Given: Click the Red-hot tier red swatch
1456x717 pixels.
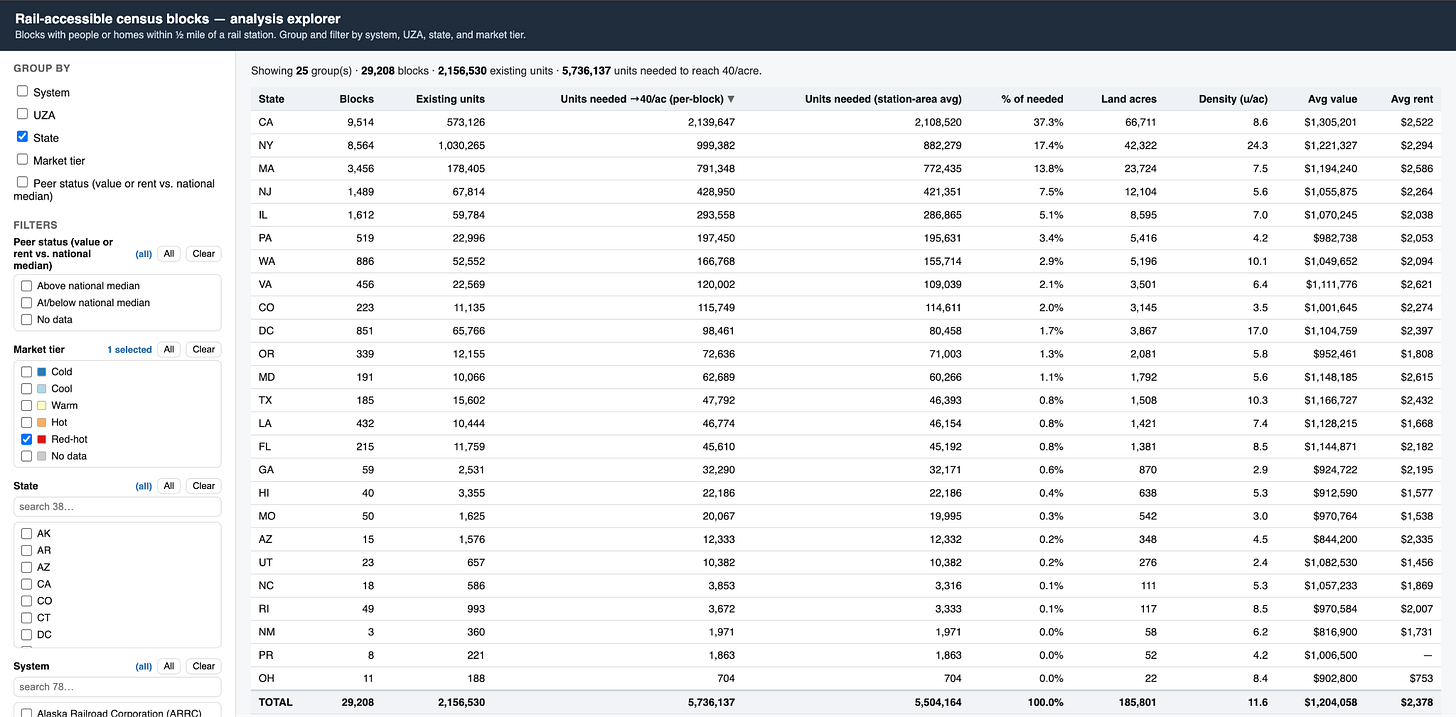Looking at the screenshot, I should [x=41, y=439].
